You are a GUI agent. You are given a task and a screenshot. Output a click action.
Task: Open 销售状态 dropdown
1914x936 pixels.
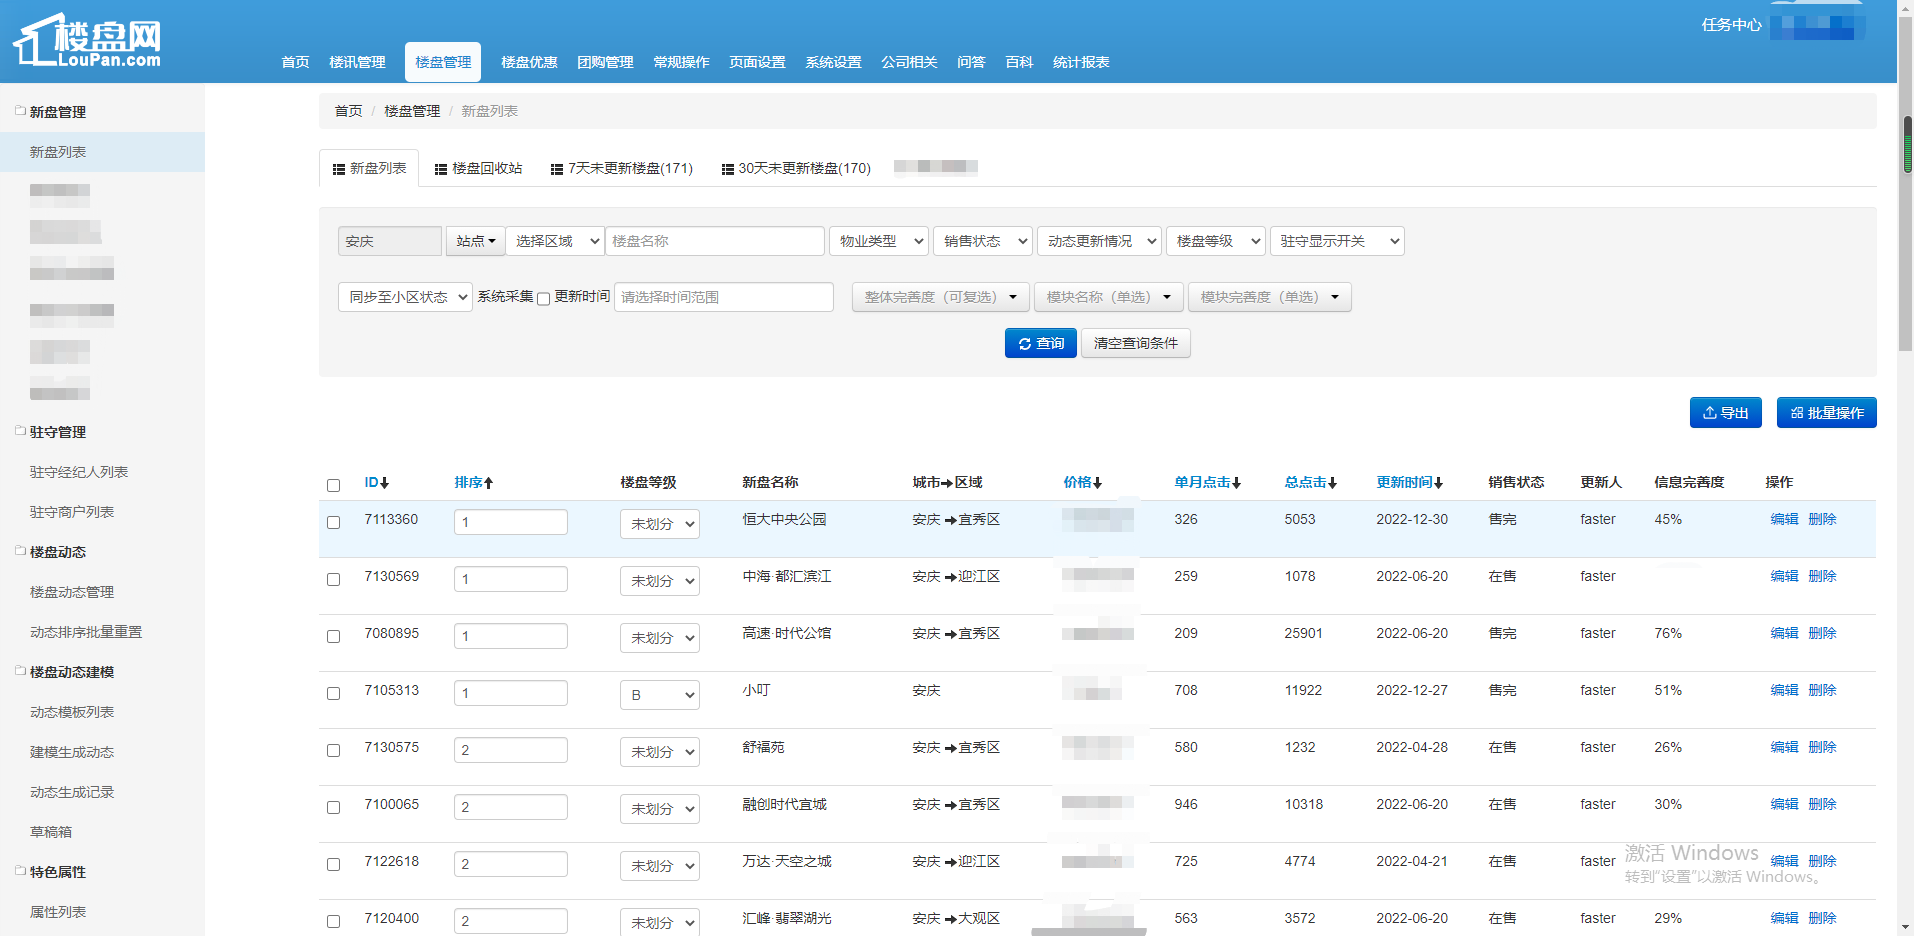pyautogui.click(x=983, y=241)
